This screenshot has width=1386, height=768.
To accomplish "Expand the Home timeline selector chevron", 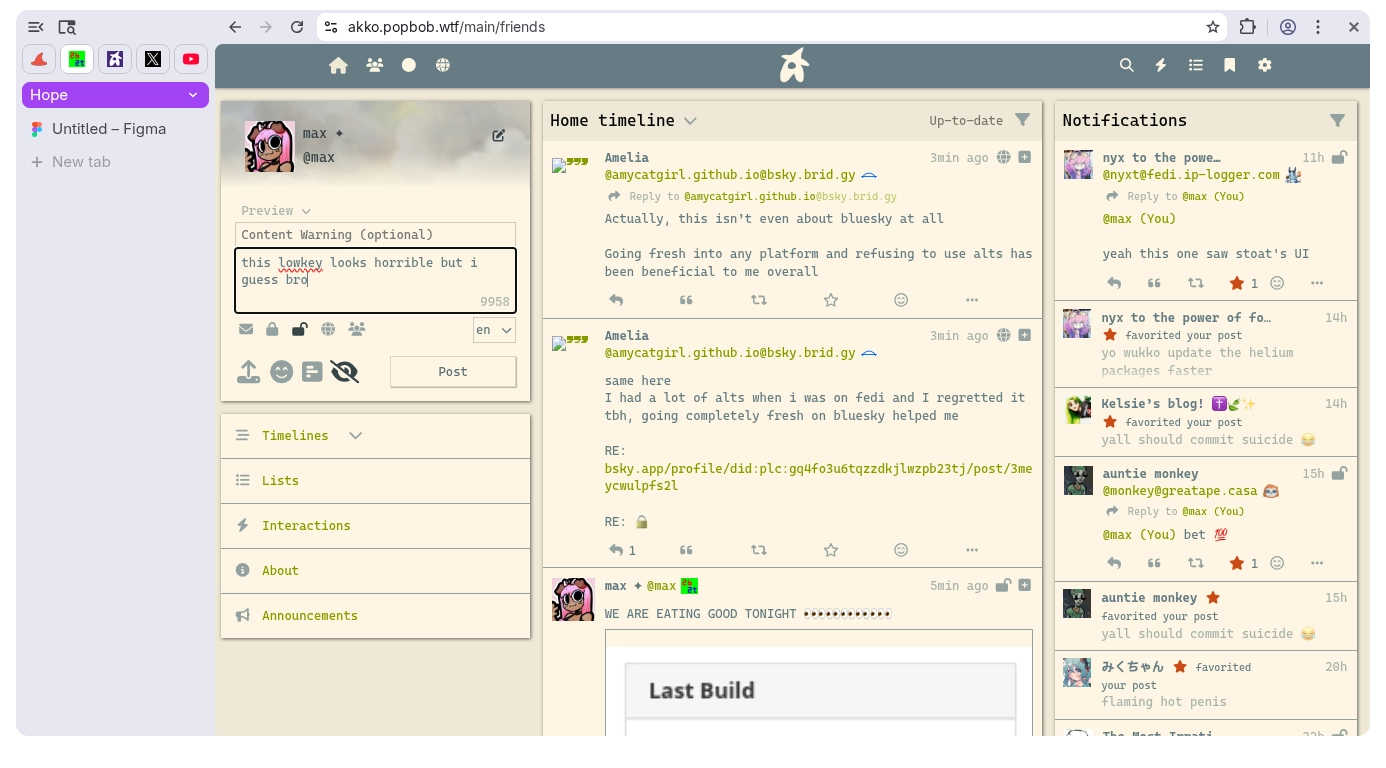I will pyautogui.click(x=690, y=121).
